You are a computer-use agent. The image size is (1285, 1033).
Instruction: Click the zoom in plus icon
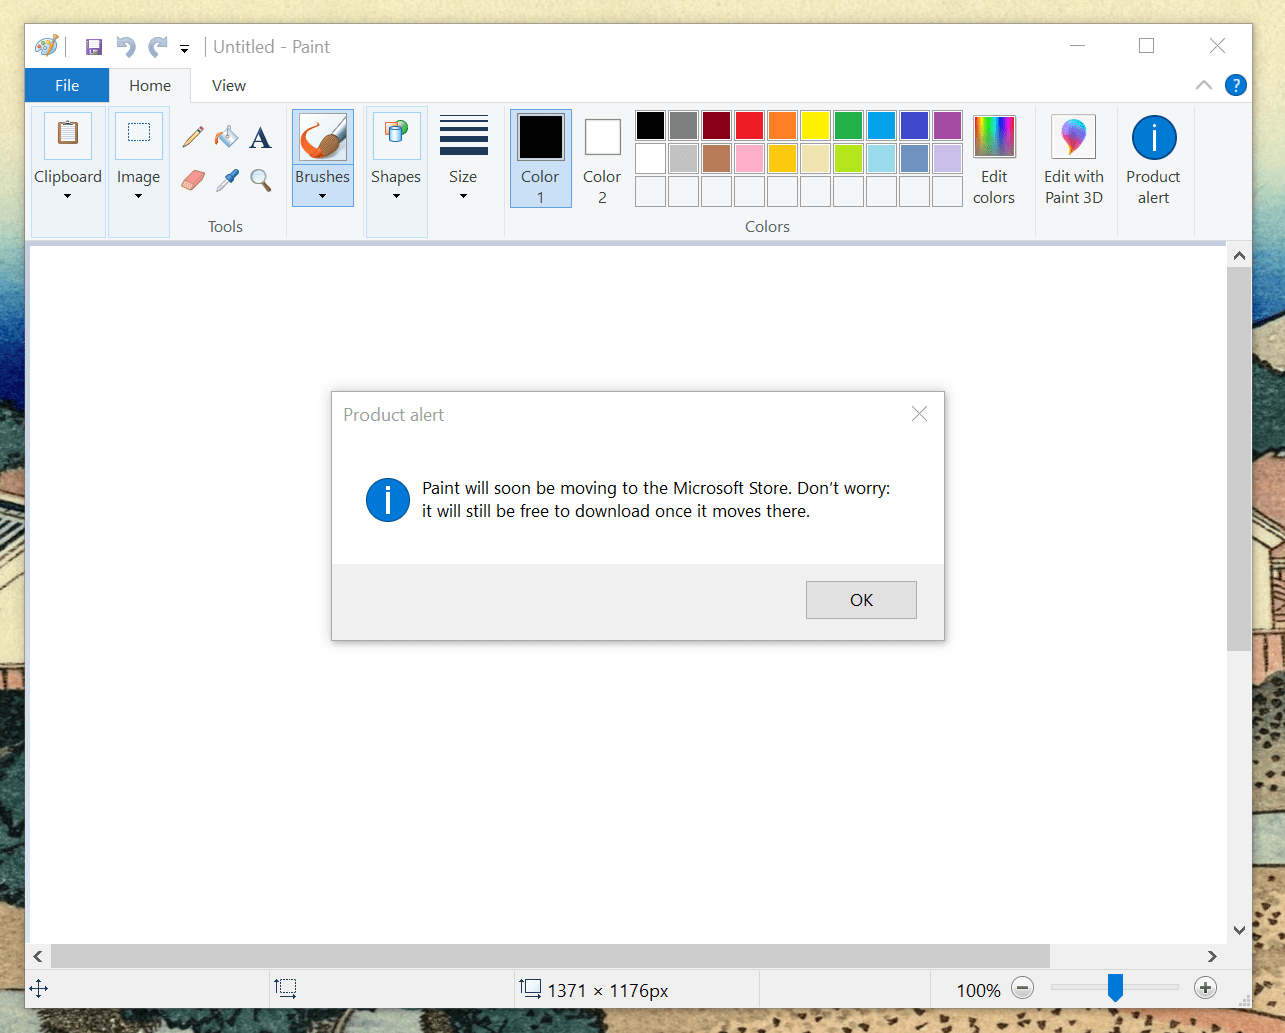click(1206, 989)
